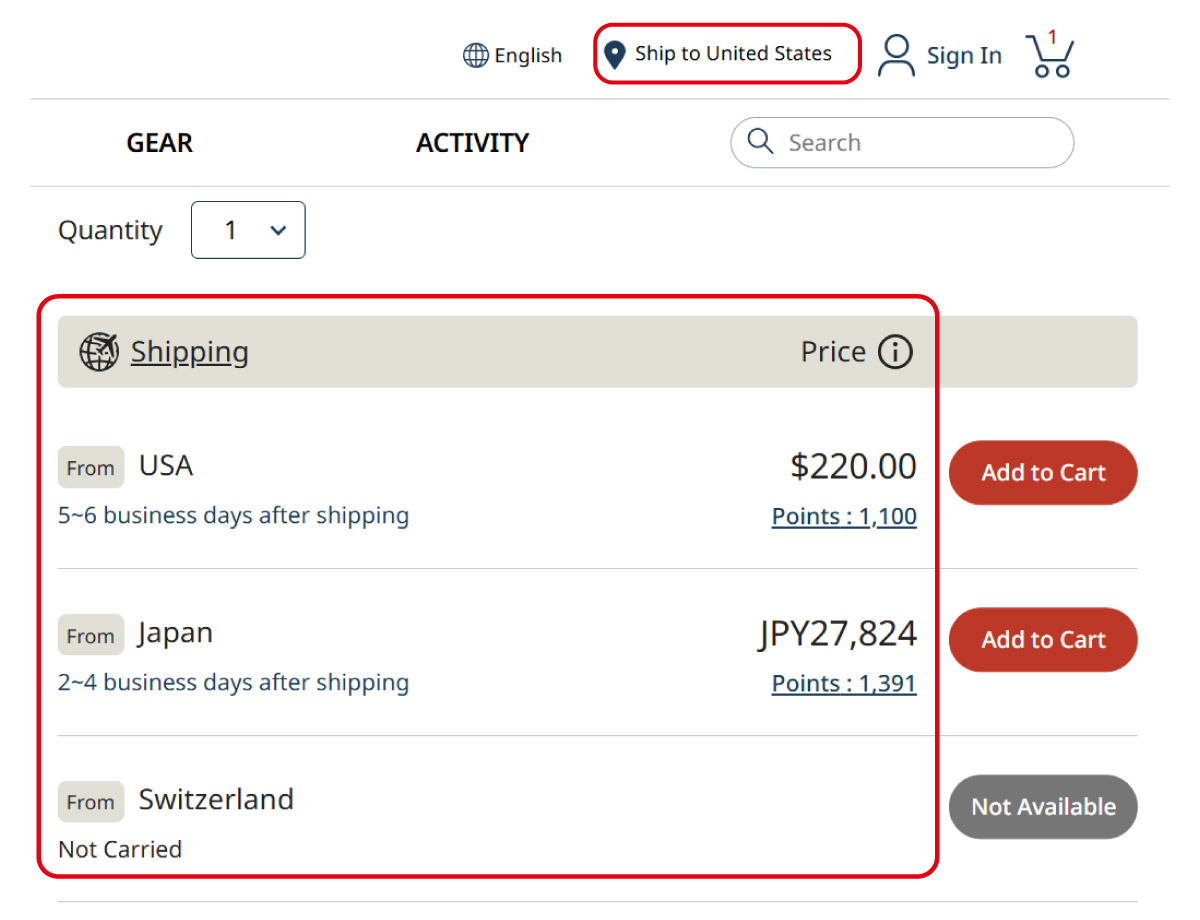Open the shopping cart icon

pos(1049,56)
